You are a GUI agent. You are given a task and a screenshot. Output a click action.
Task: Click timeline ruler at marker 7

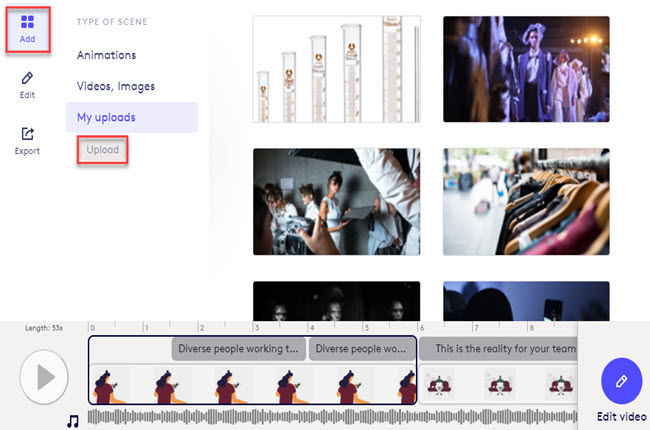(x=476, y=327)
